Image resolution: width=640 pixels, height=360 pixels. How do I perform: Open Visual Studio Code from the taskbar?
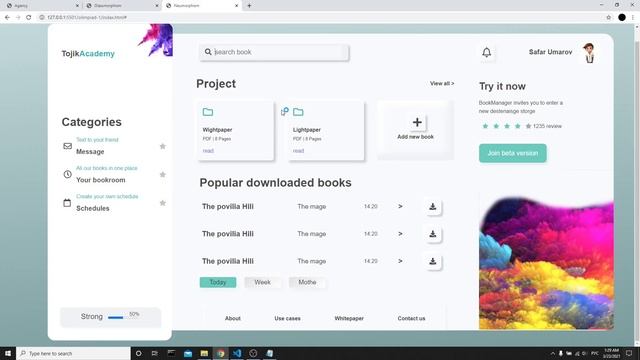point(237,353)
